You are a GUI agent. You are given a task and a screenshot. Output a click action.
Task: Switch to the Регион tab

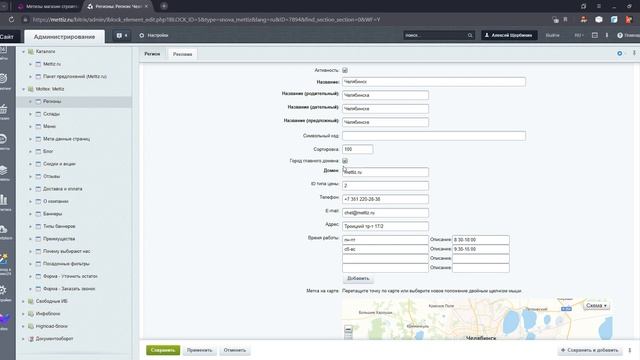click(x=152, y=54)
